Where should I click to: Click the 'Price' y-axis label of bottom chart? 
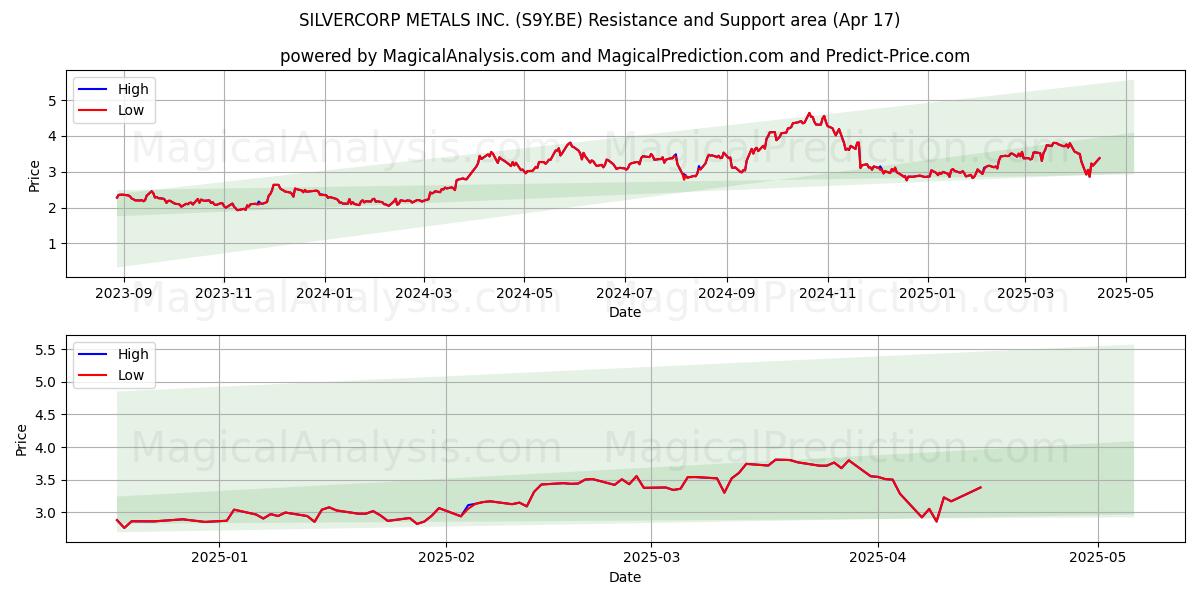(22, 440)
